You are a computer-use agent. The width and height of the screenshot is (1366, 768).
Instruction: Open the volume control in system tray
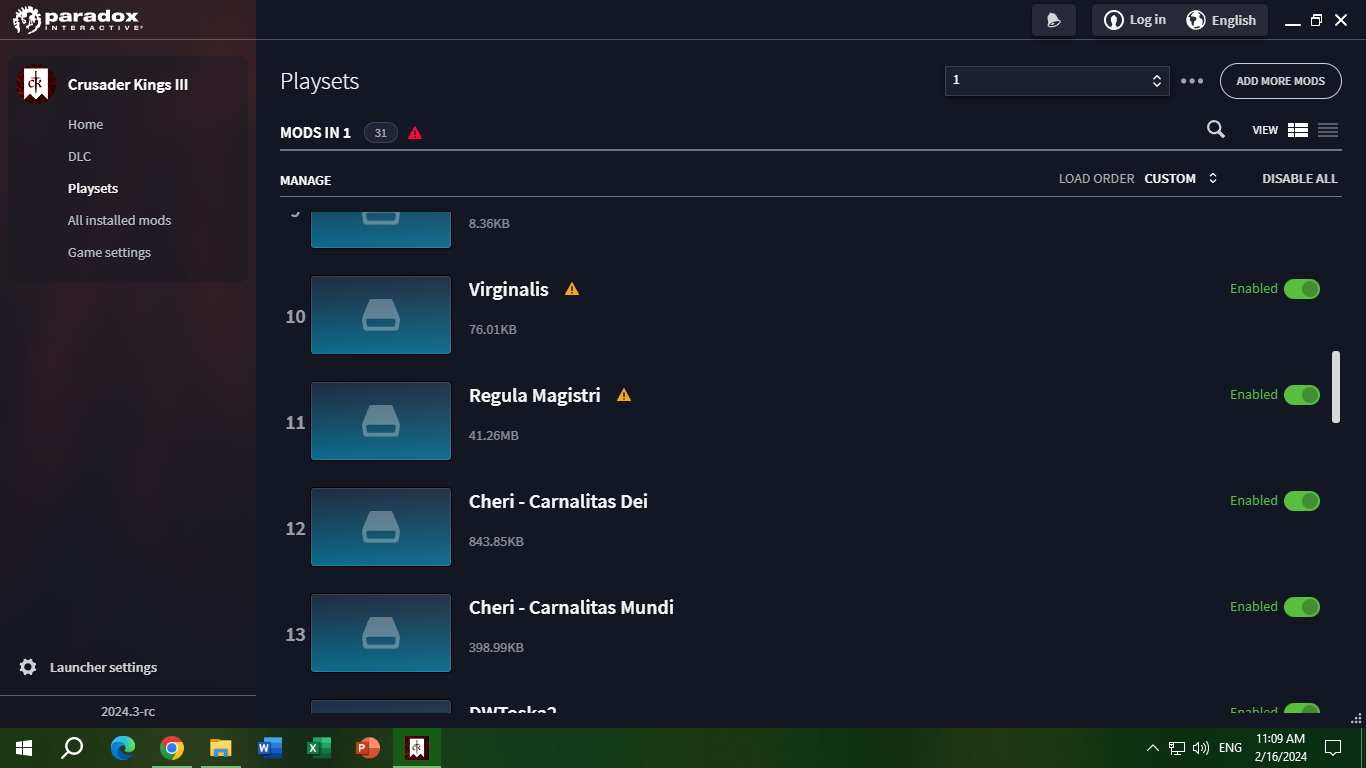tap(1201, 748)
